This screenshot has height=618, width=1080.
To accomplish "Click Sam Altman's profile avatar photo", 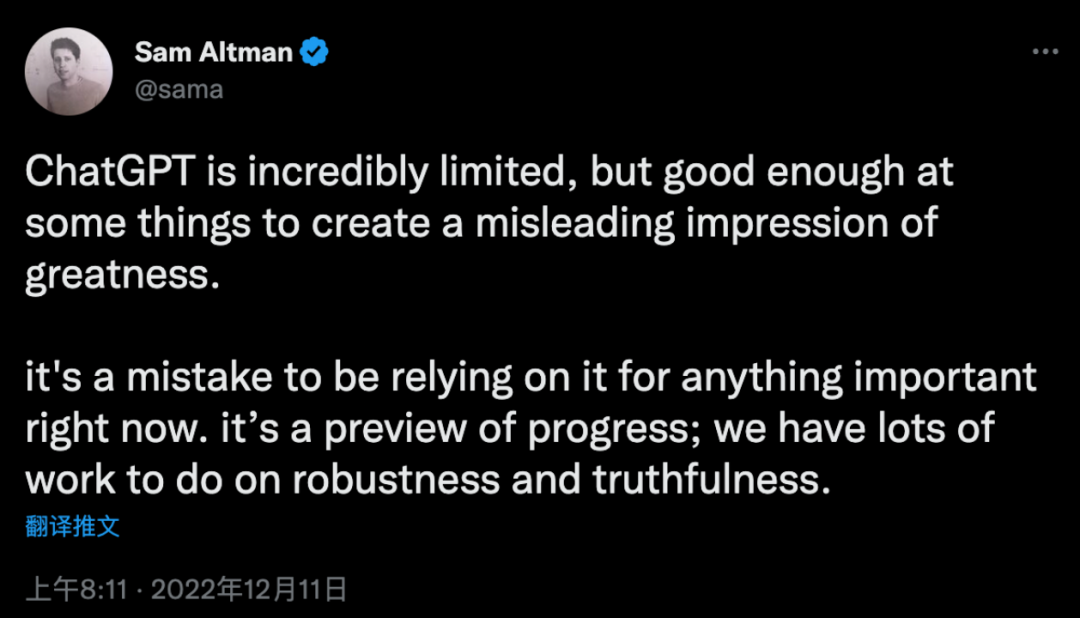I will point(68,71).
